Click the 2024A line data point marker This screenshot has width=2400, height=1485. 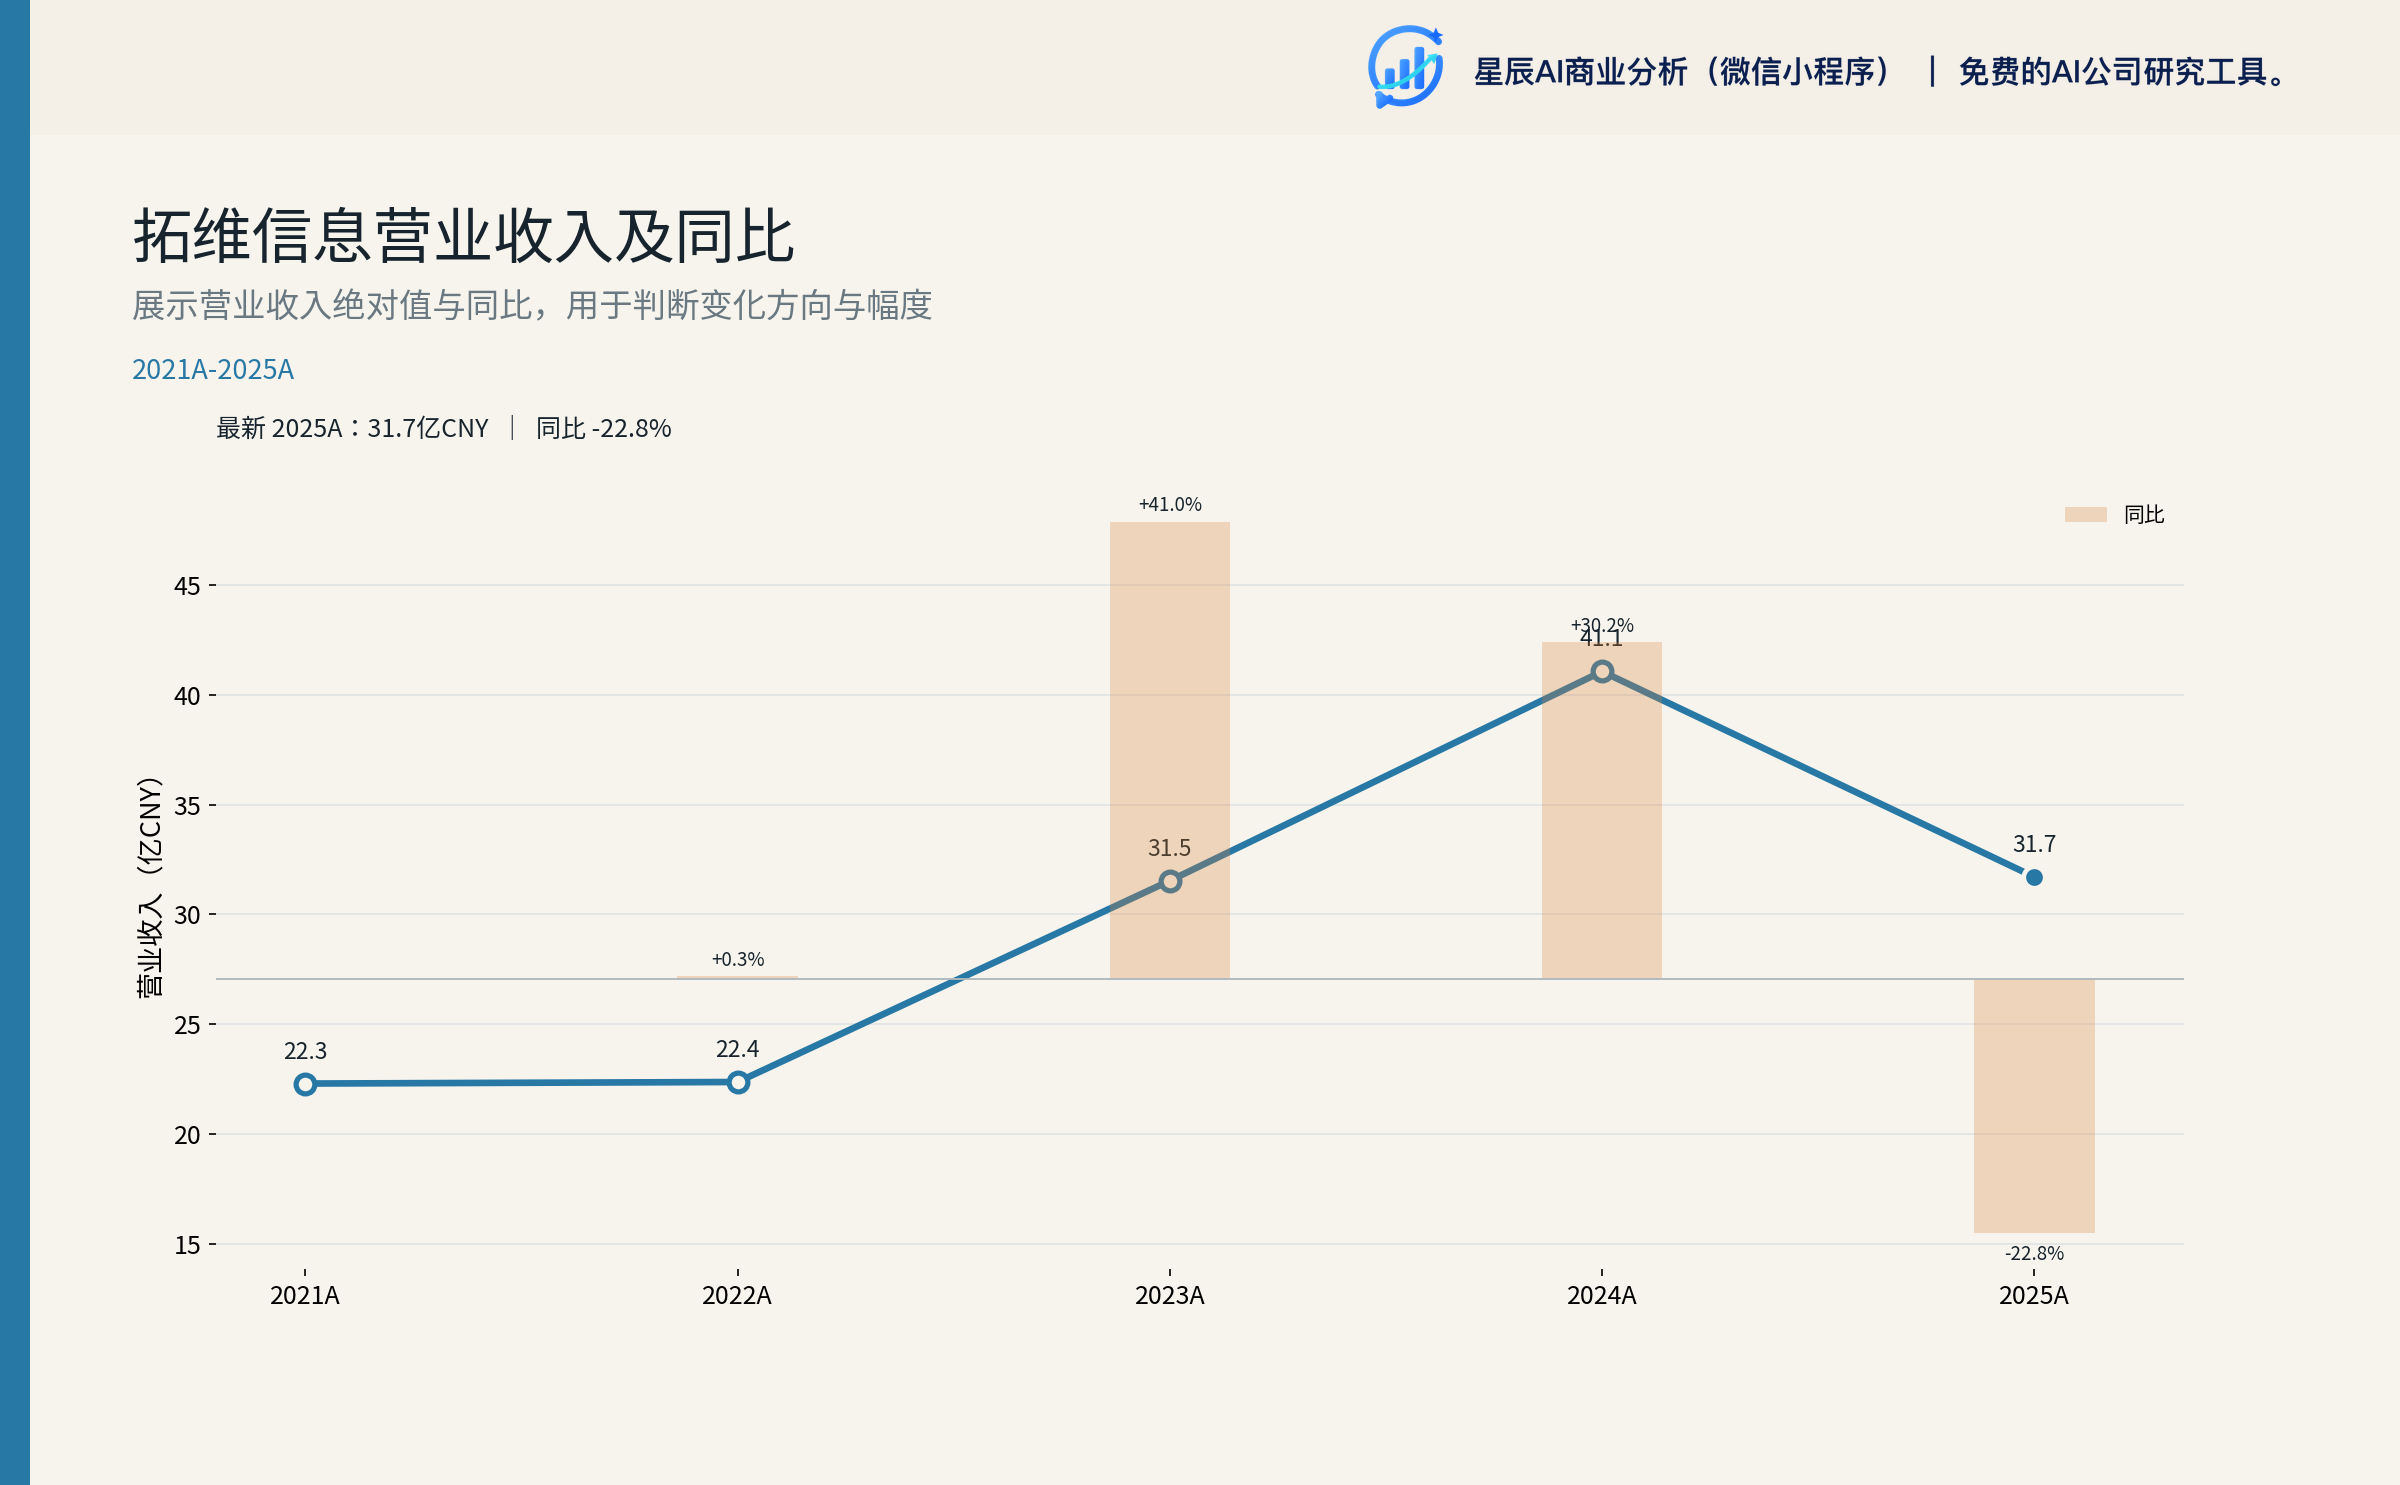(x=1602, y=671)
